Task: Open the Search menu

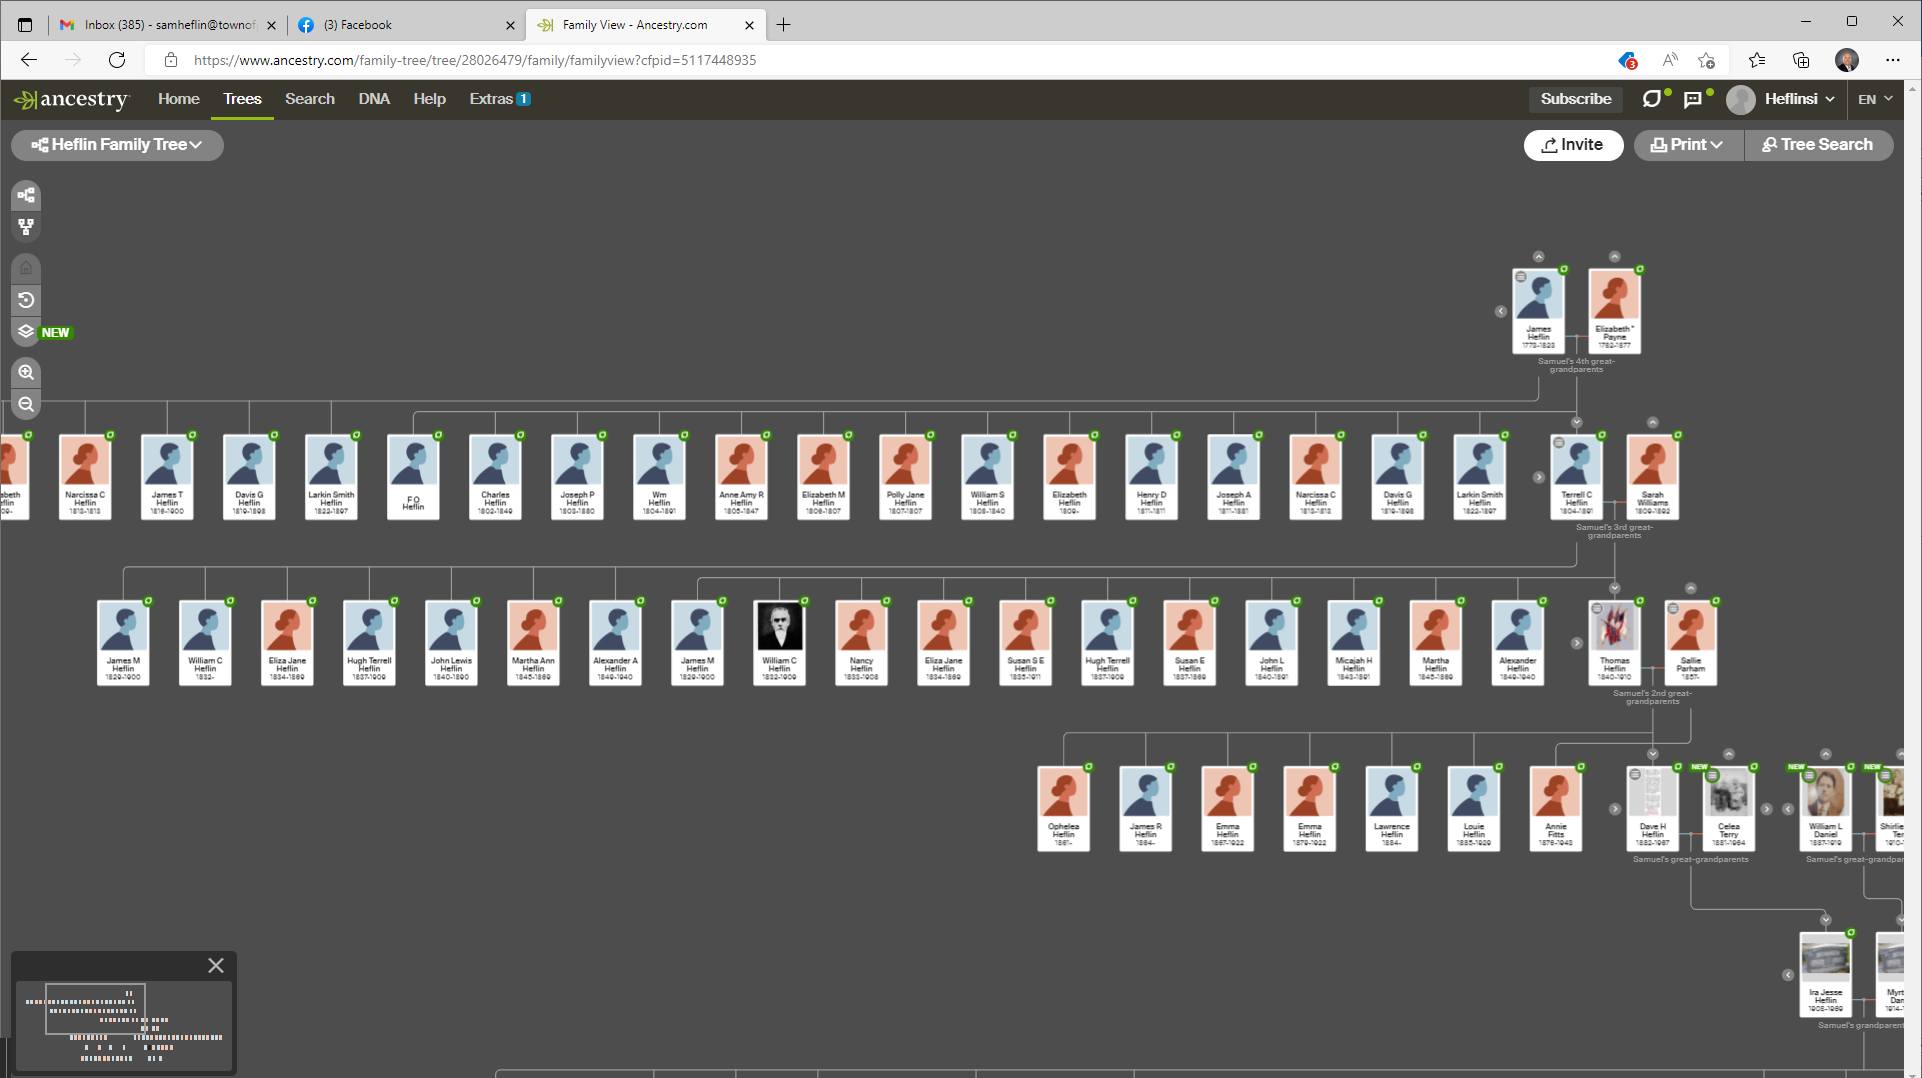Action: [310, 99]
